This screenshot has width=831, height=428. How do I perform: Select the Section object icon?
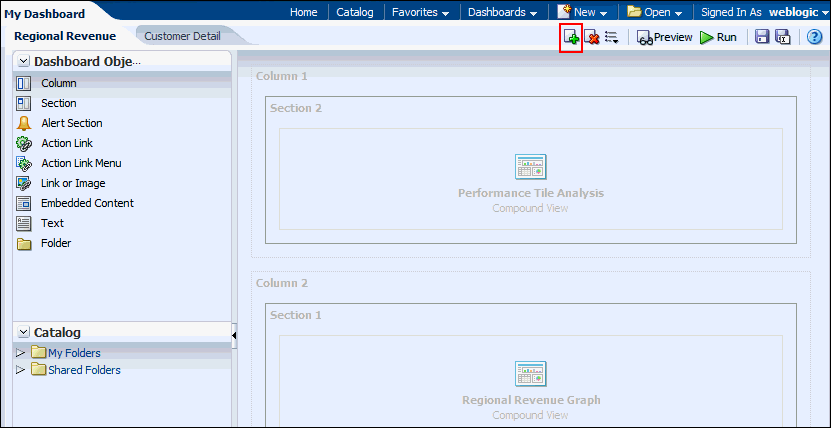point(24,103)
